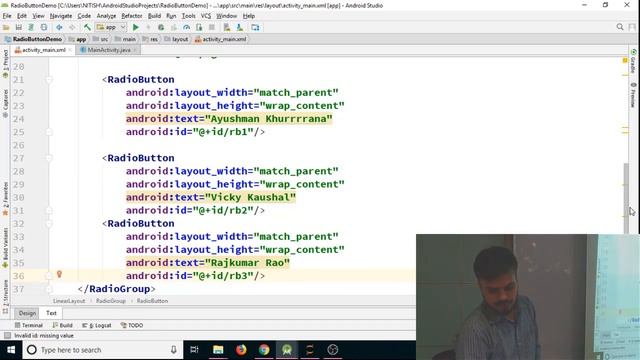This screenshot has height=360, width=640.
Task: Open the Logcat tool window
Action: [97, 325]
